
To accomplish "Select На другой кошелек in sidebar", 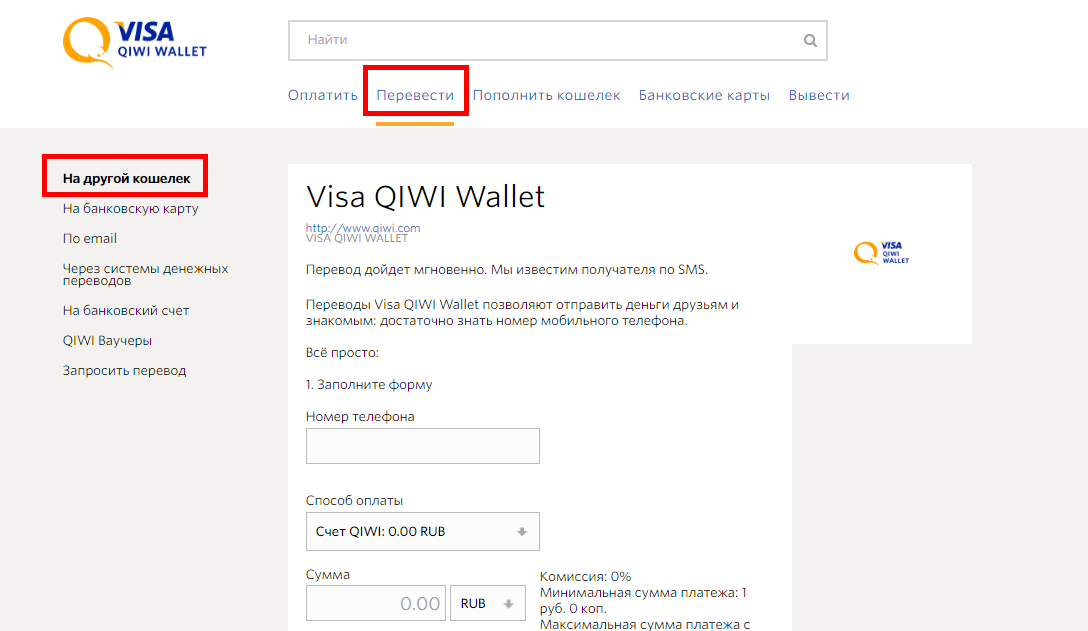I will [126, 178].
